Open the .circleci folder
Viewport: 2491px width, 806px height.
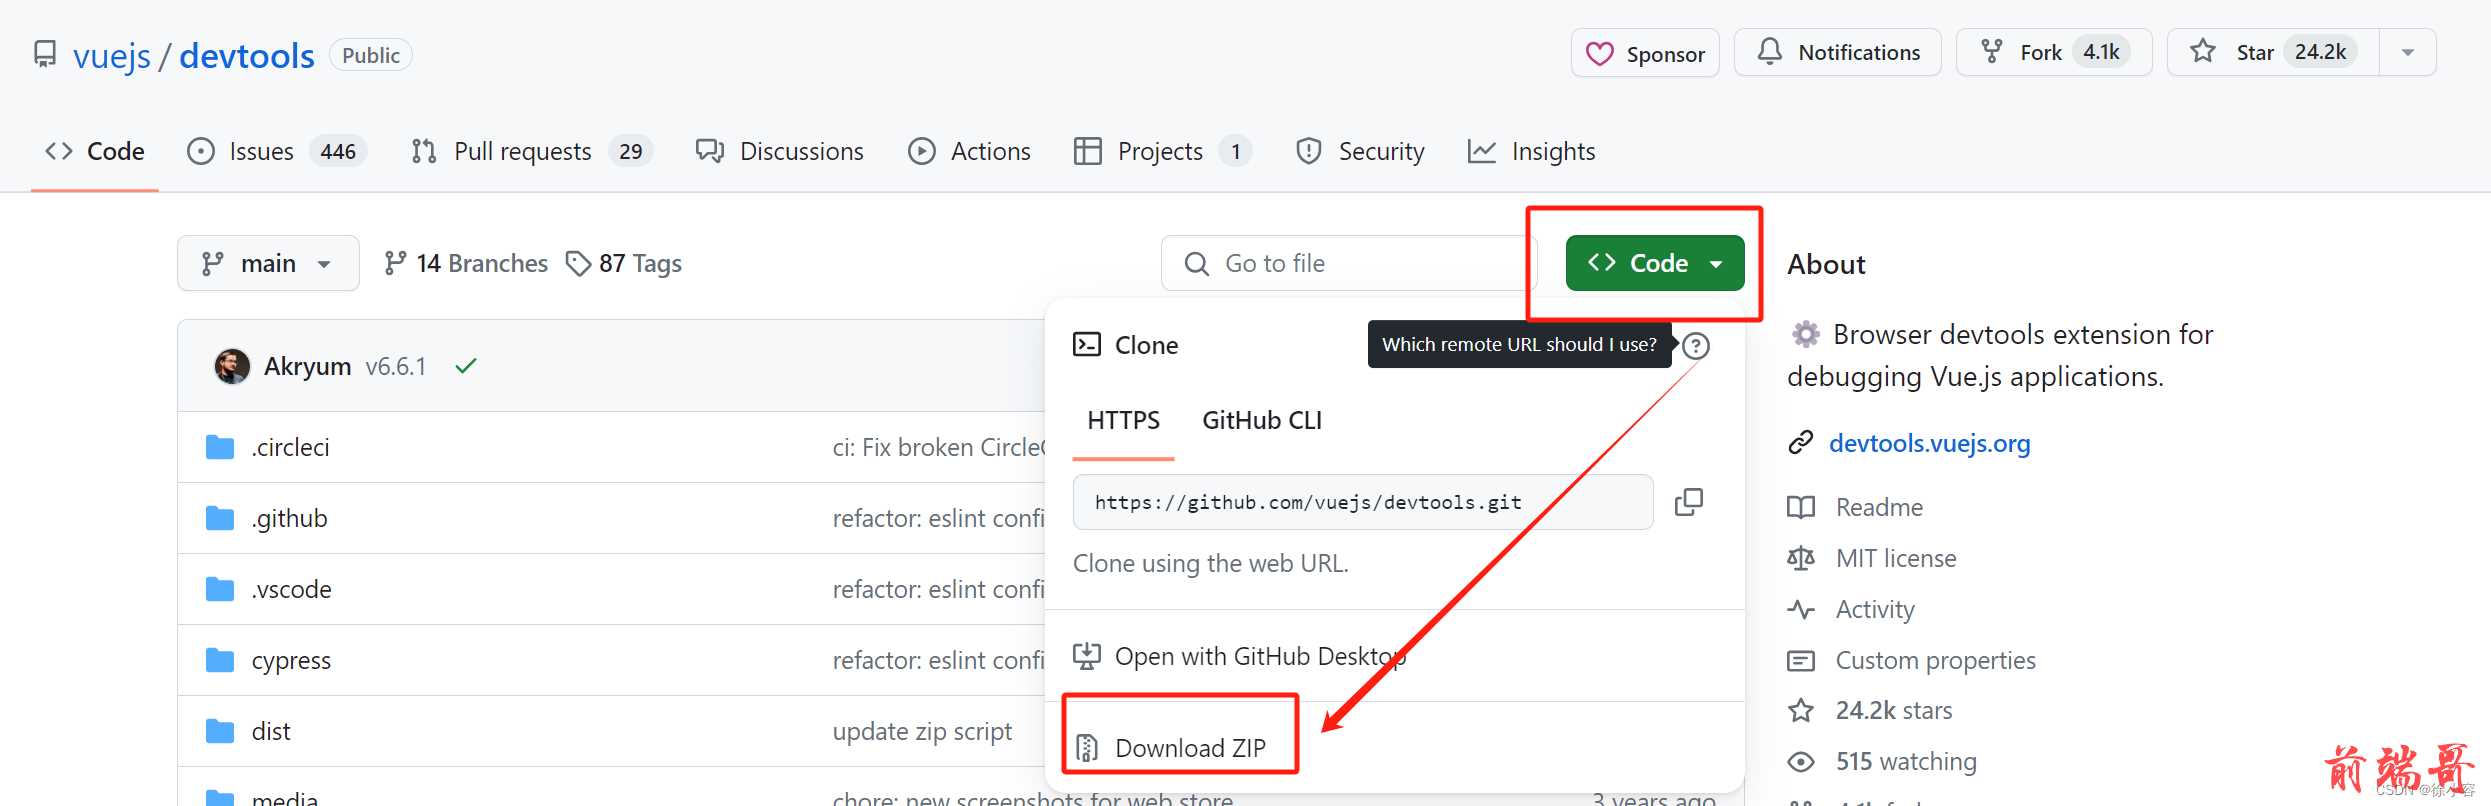coord(291,447)
